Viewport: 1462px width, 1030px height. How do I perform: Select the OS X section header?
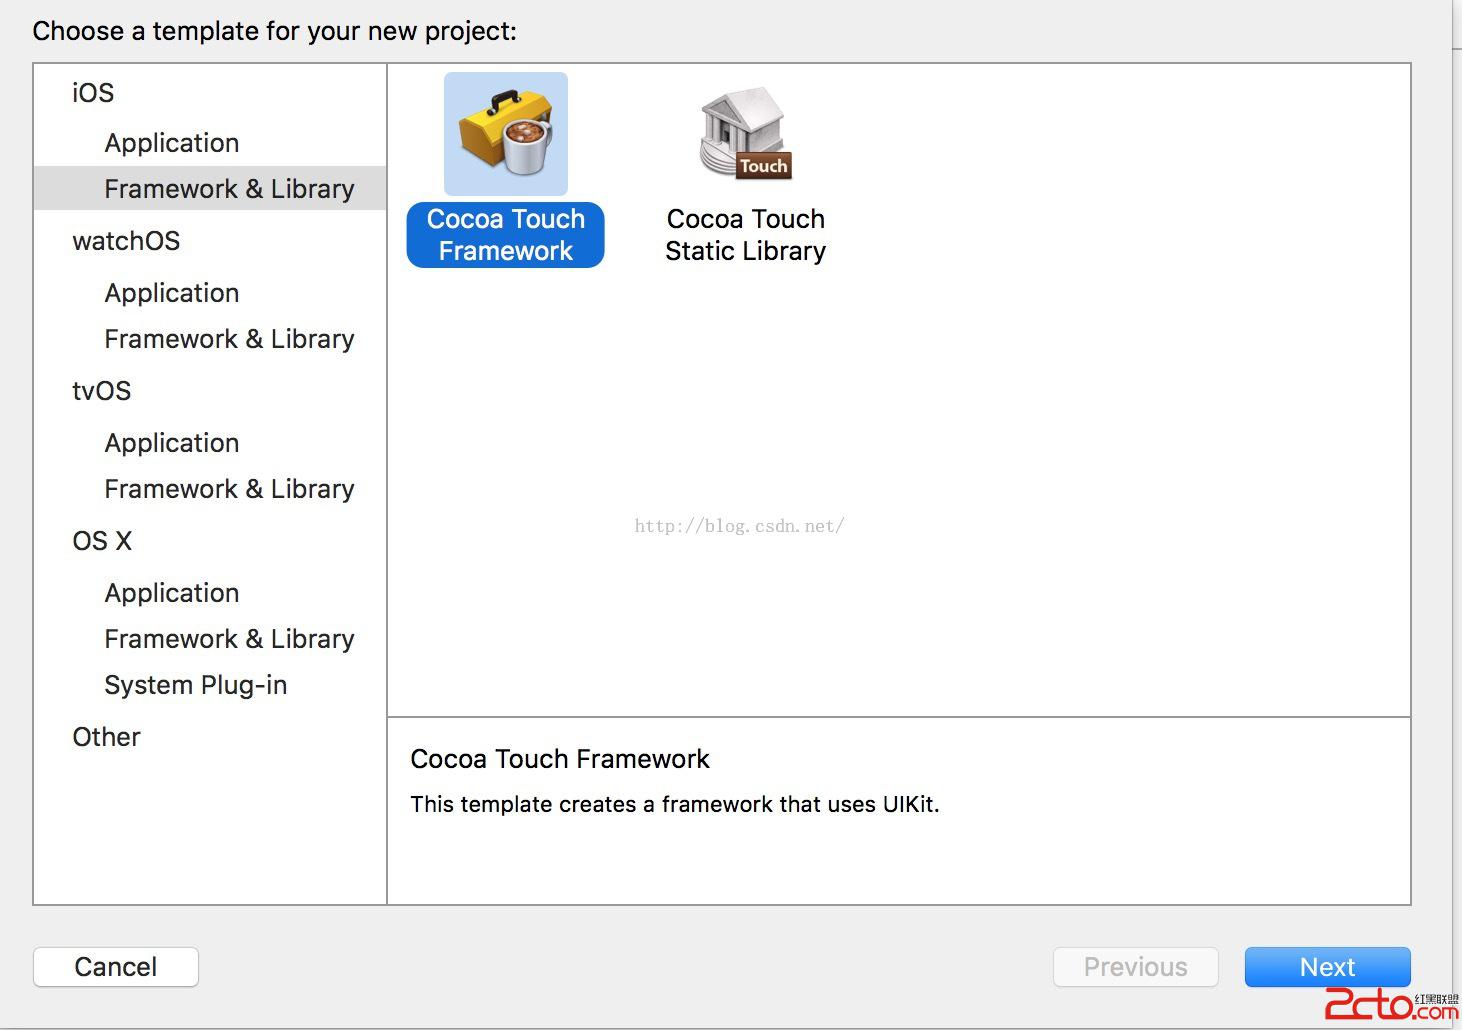coord(102,541)
